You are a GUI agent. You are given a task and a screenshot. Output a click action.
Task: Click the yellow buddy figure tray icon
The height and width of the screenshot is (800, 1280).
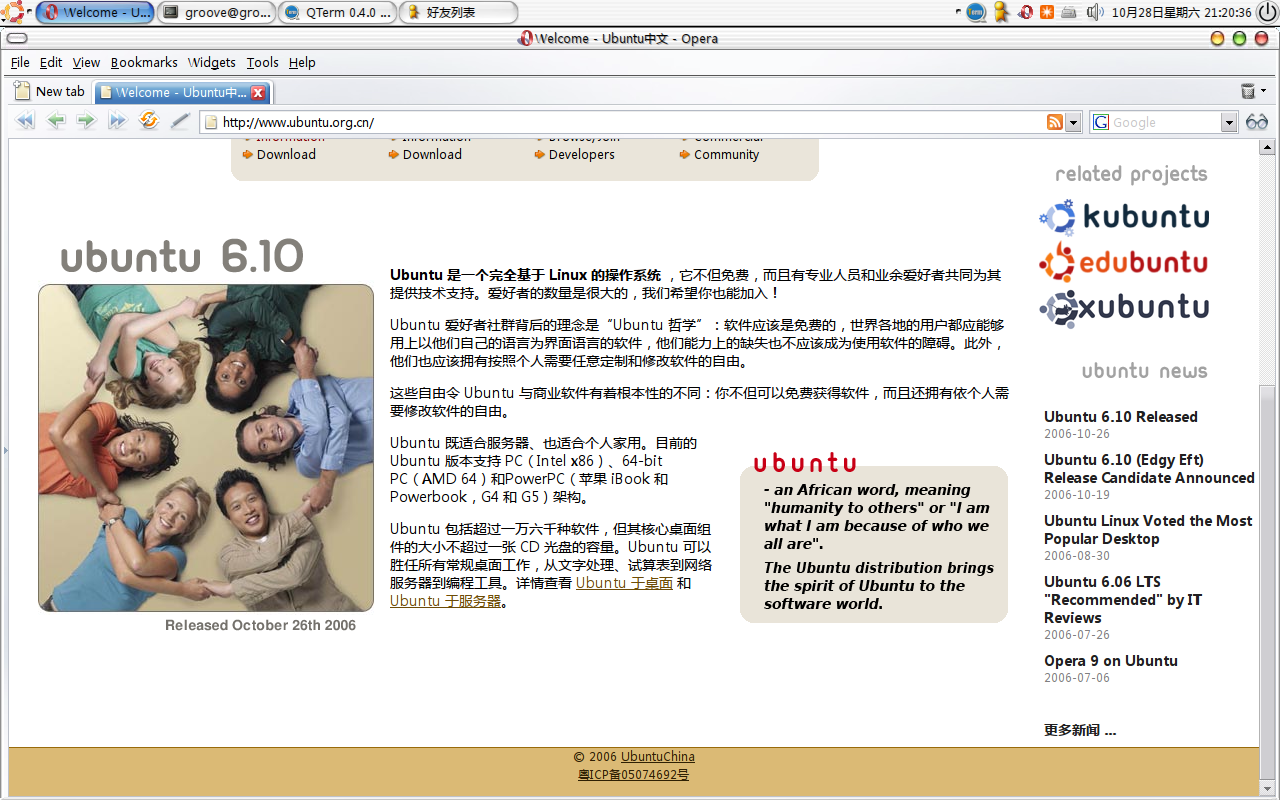pyautogui.click(x=1001, y=12)
